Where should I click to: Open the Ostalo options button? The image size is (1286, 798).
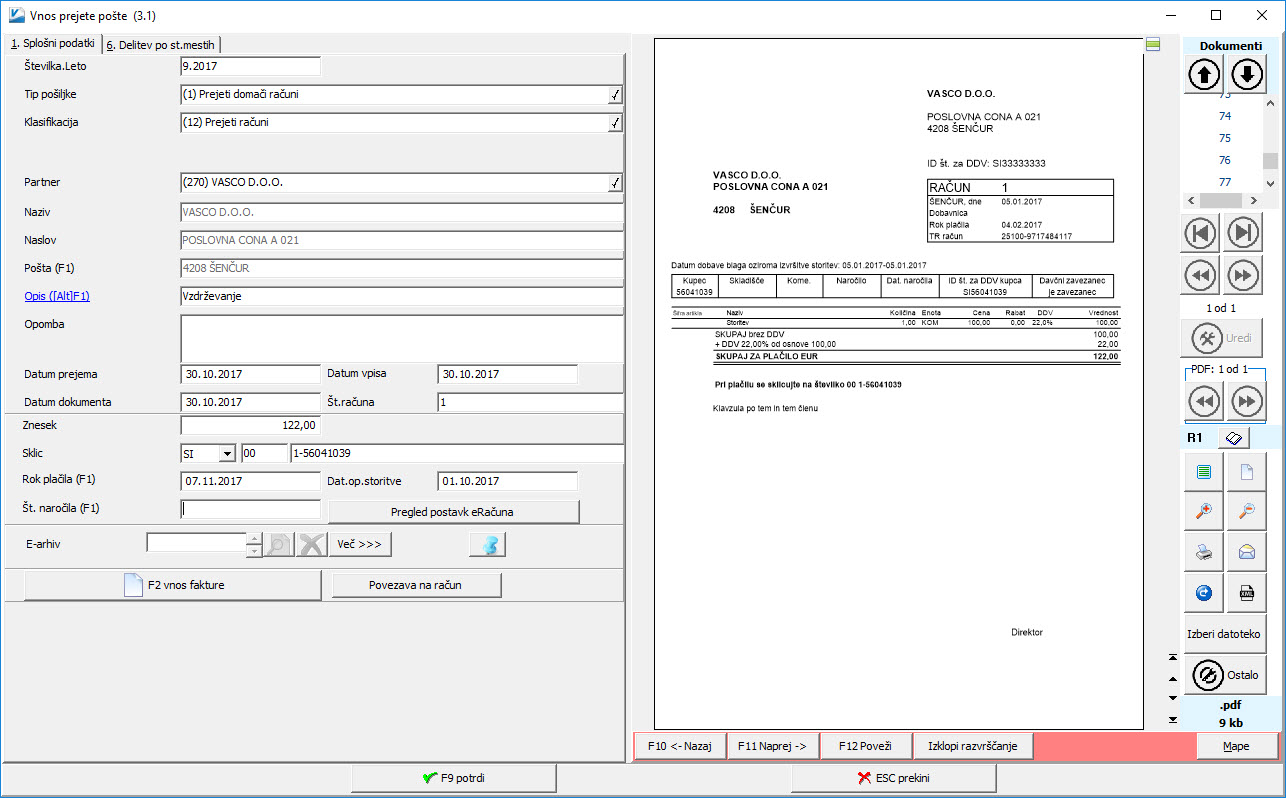click(1225, 675)
